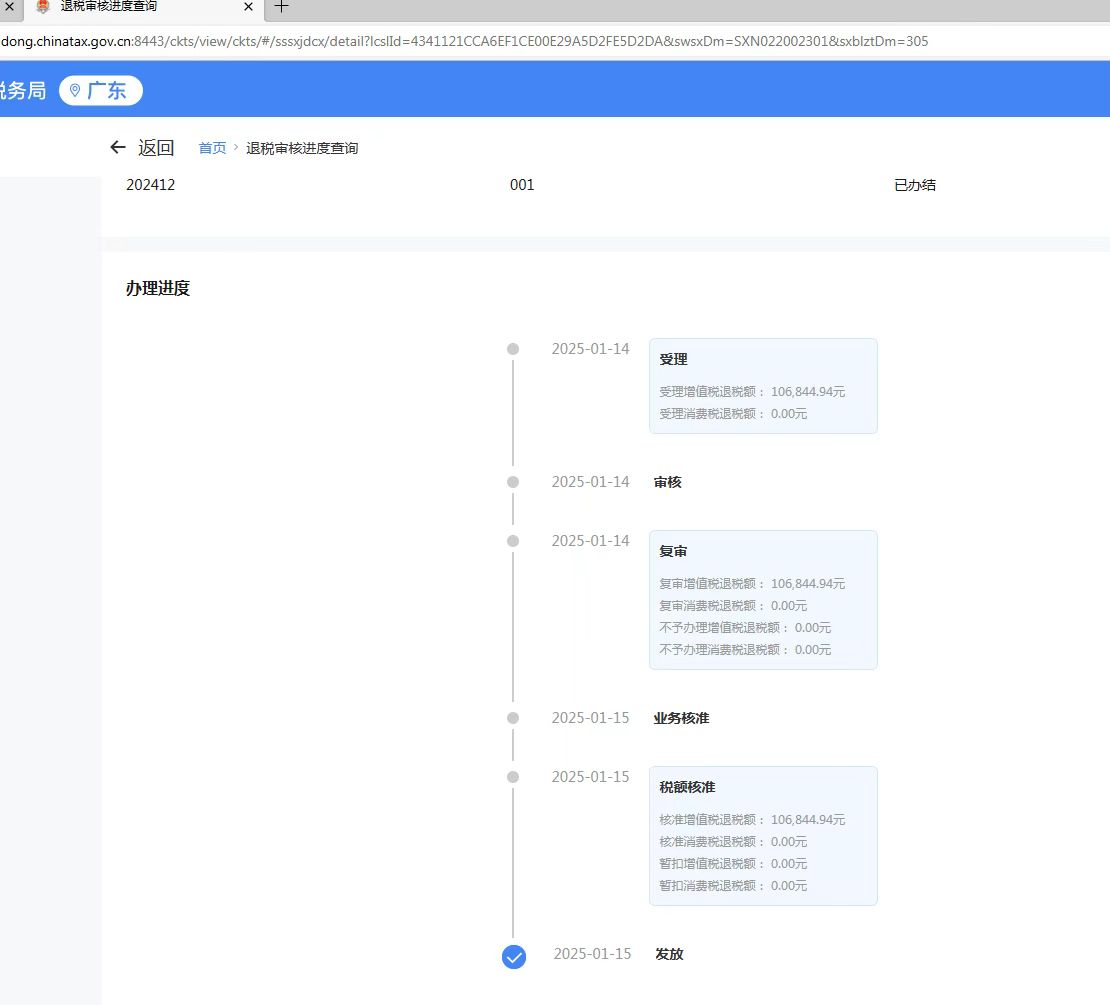Click the back arrow beside 返回
This screenshot has width=1110, height=1005.
117,147
